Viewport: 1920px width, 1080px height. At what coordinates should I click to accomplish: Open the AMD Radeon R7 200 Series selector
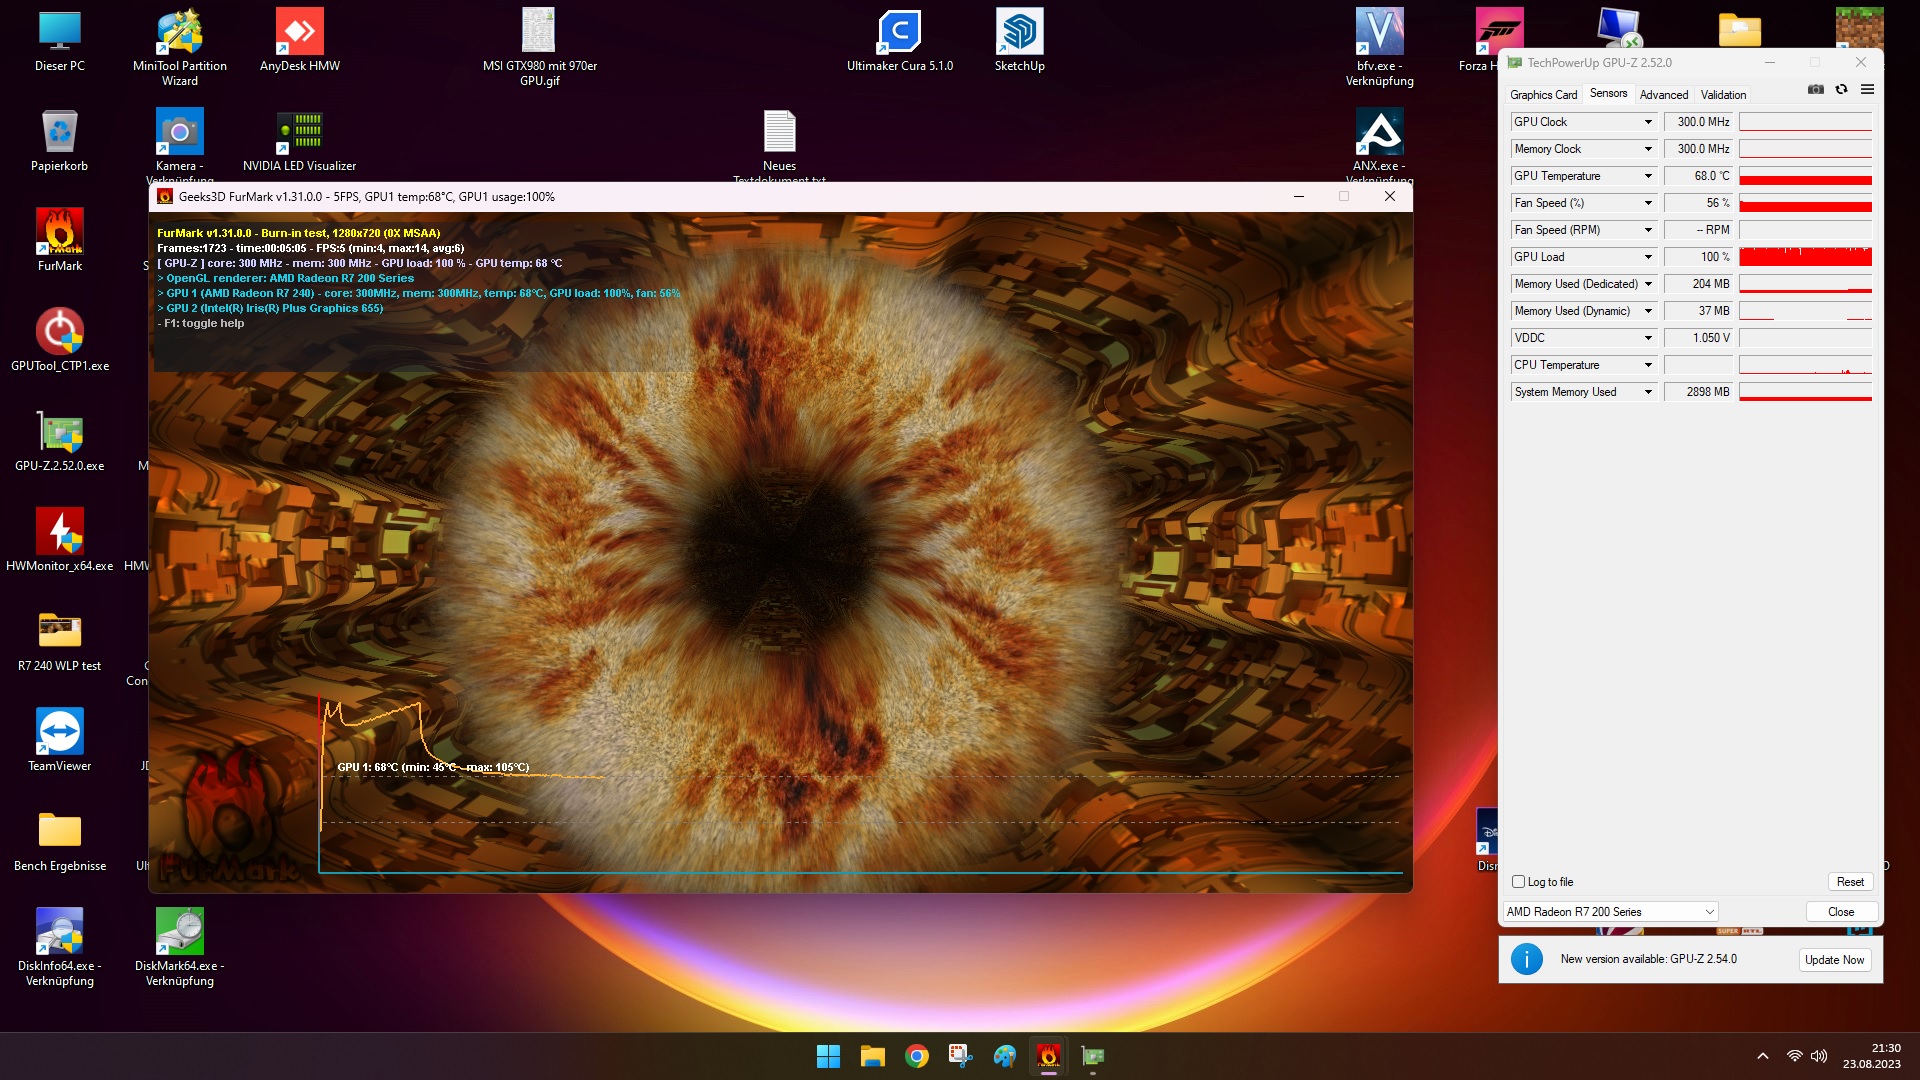(x=1610, y=912)
